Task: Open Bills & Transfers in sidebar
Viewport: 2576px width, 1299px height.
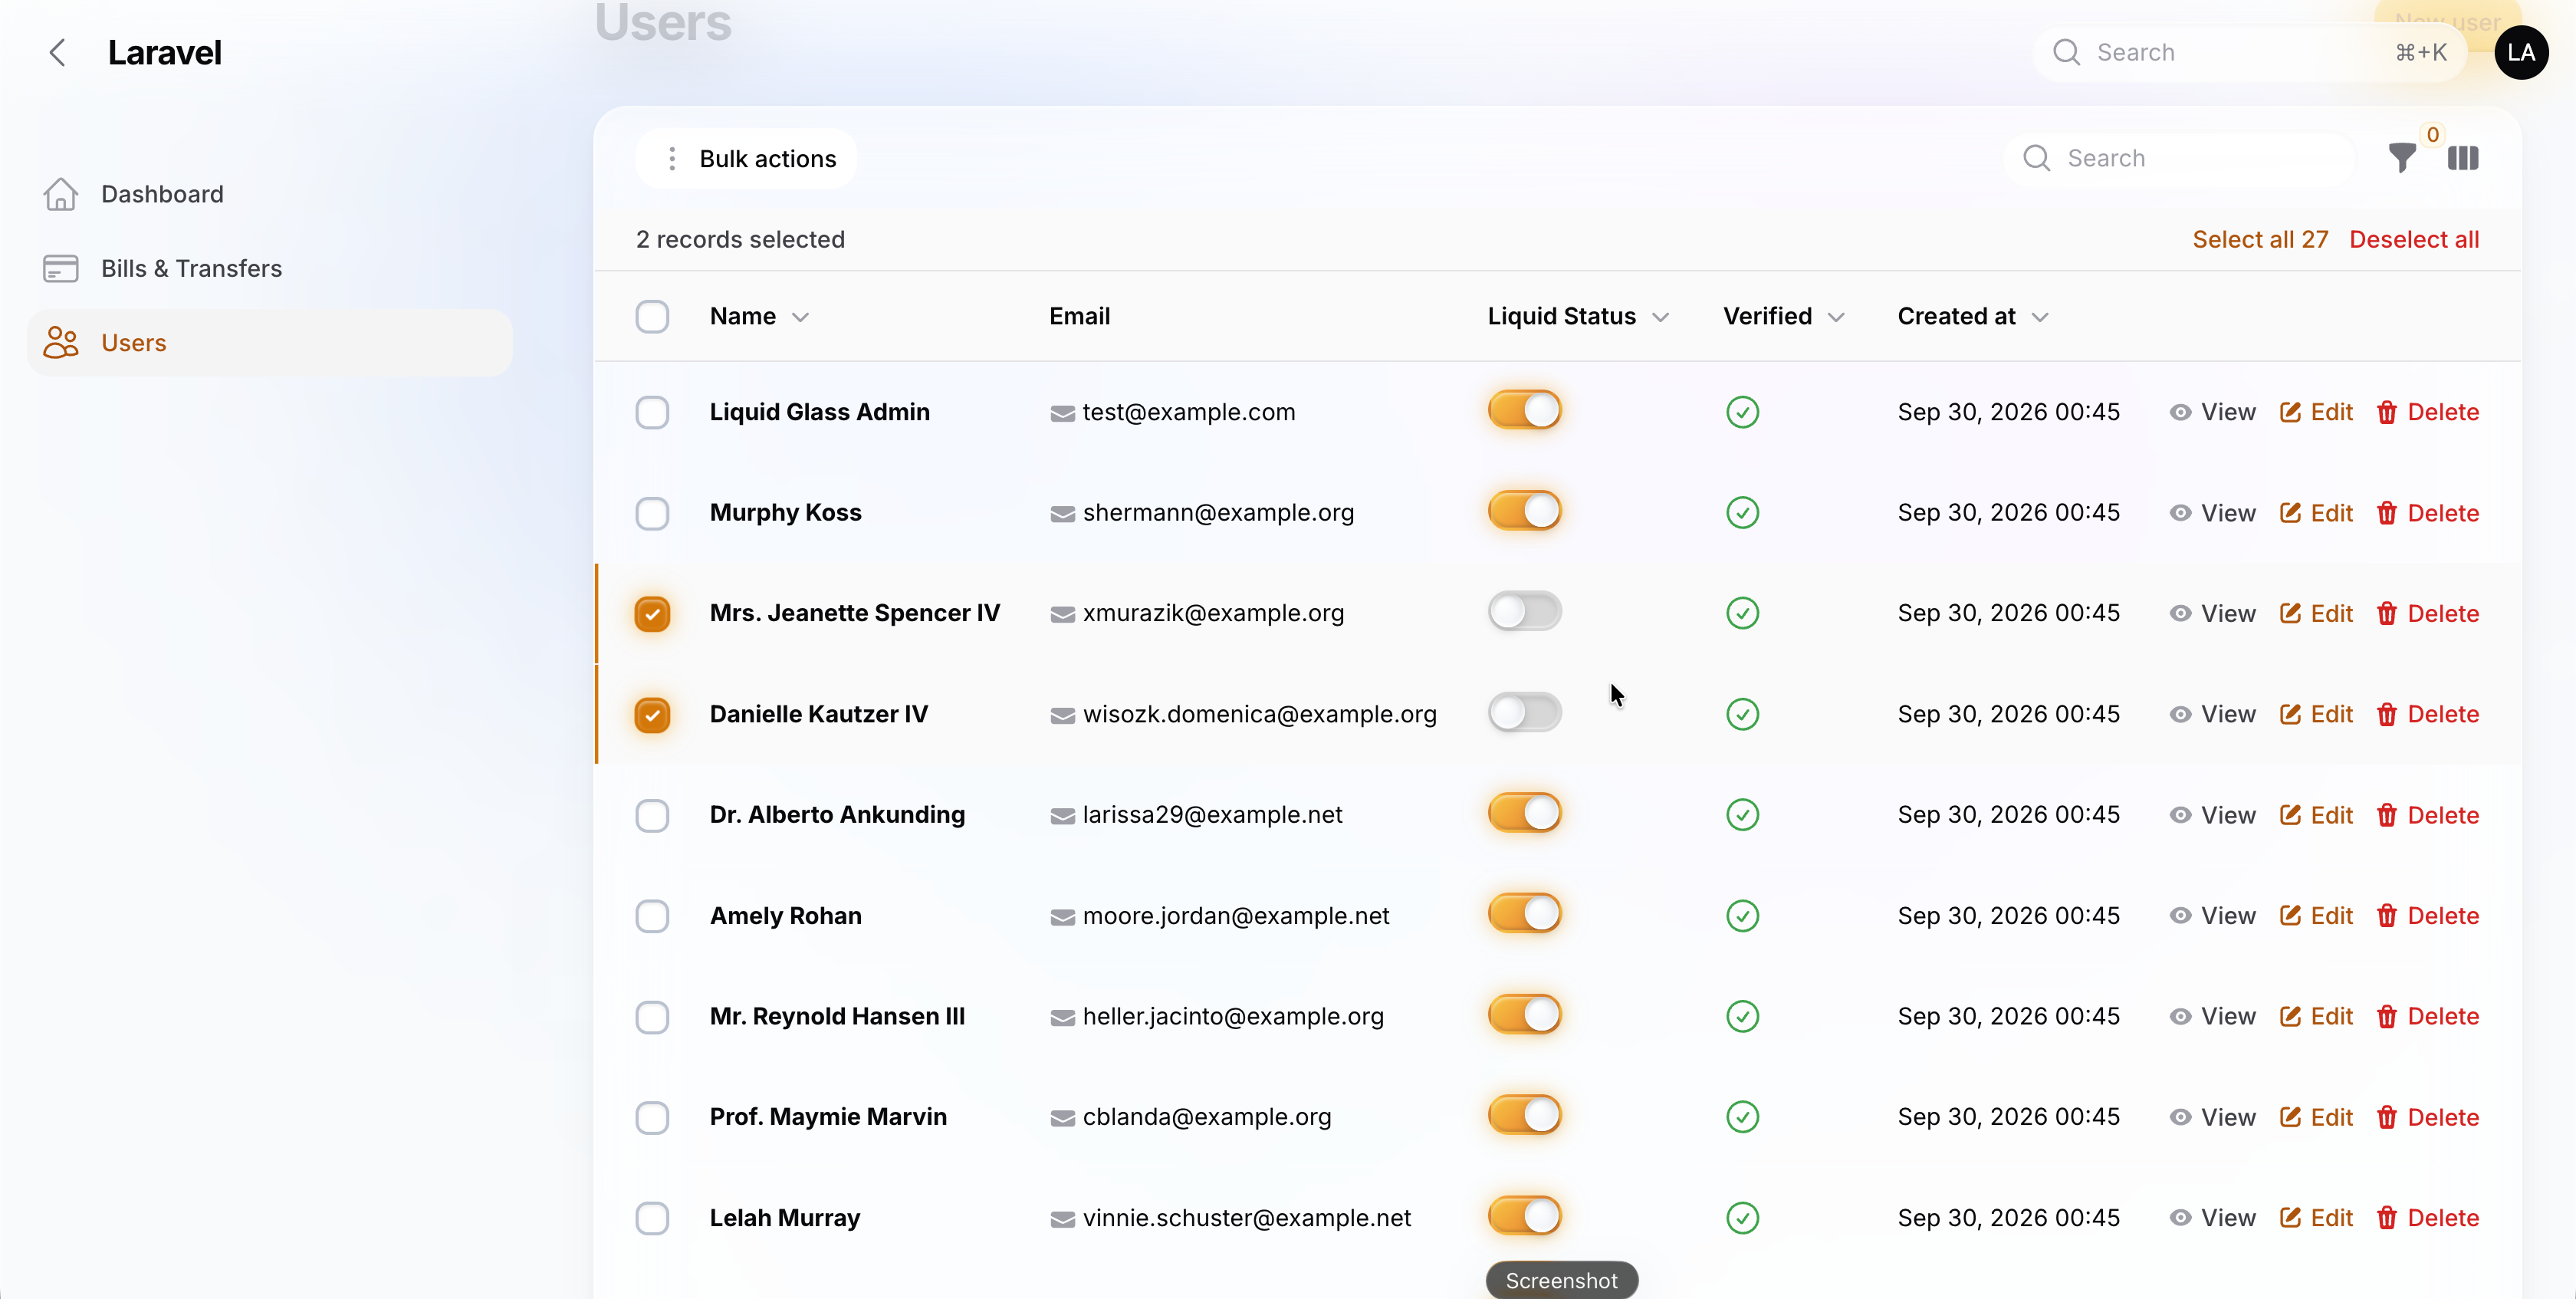Action: [x=270, y=269]
